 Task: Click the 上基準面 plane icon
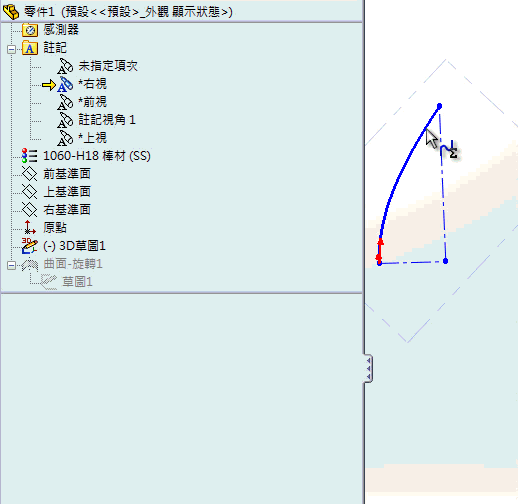pos(29,192)
